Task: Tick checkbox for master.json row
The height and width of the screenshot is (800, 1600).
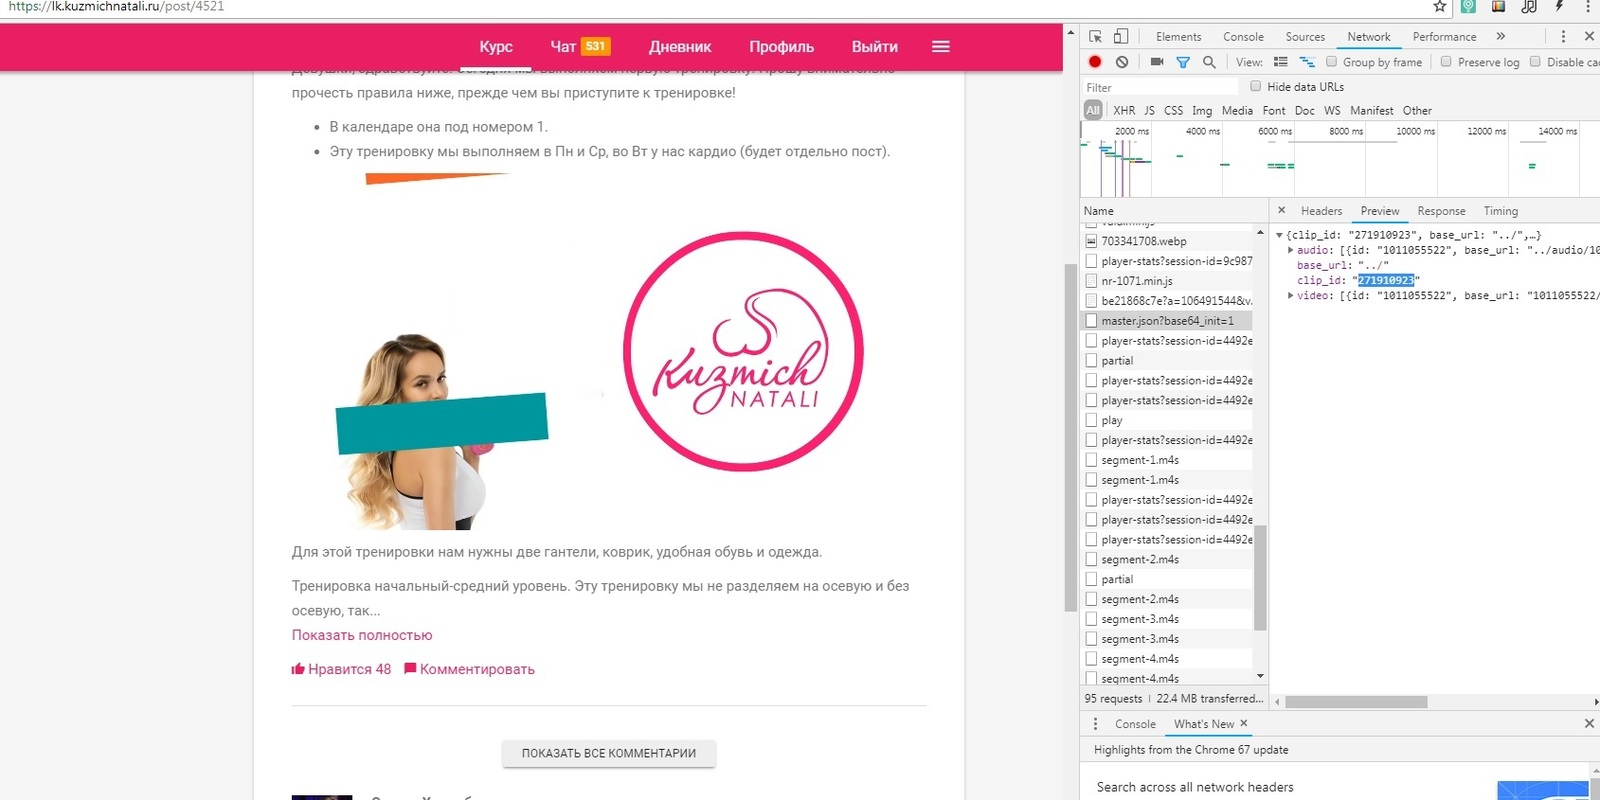Action: [1091, 321]
